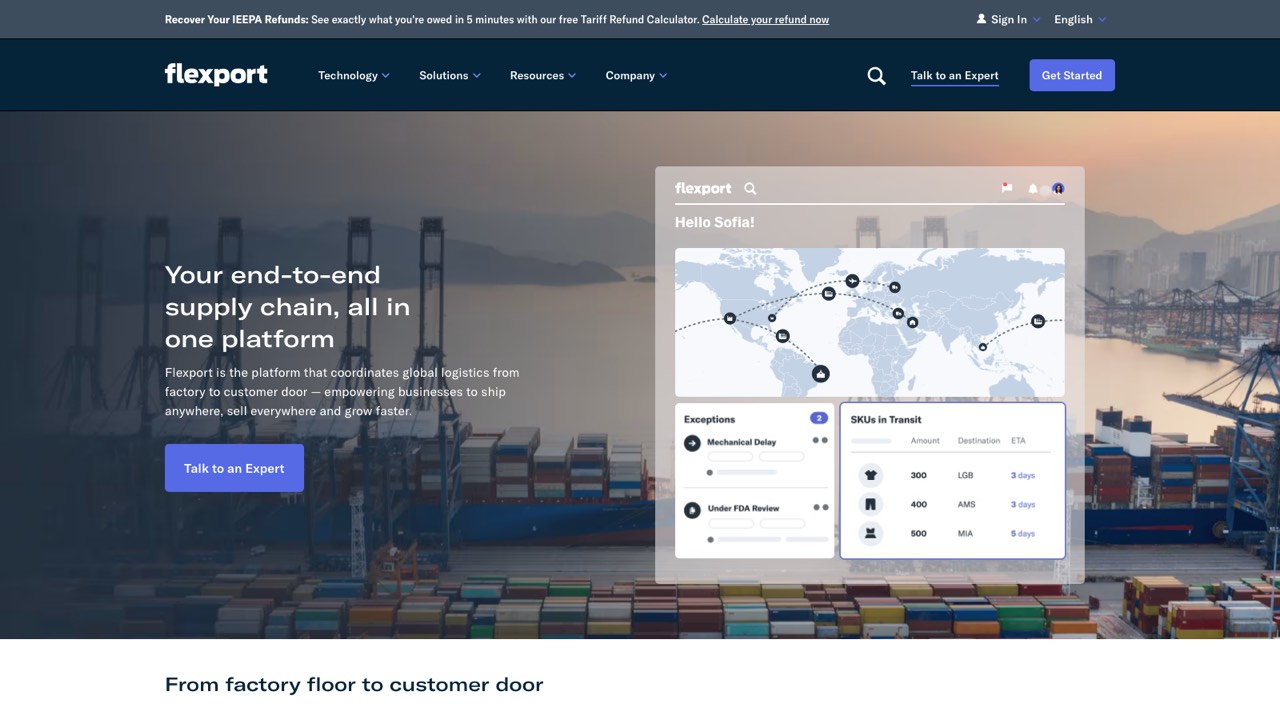This screenshot has width=1280, height=720.
Task: Click the Mechanical Delay label
Action: pos(742,442)
